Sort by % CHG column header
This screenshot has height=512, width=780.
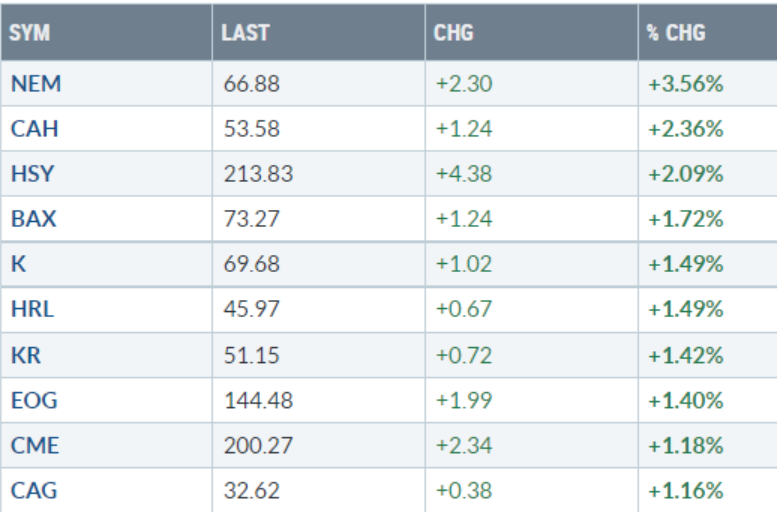[676, 33]
